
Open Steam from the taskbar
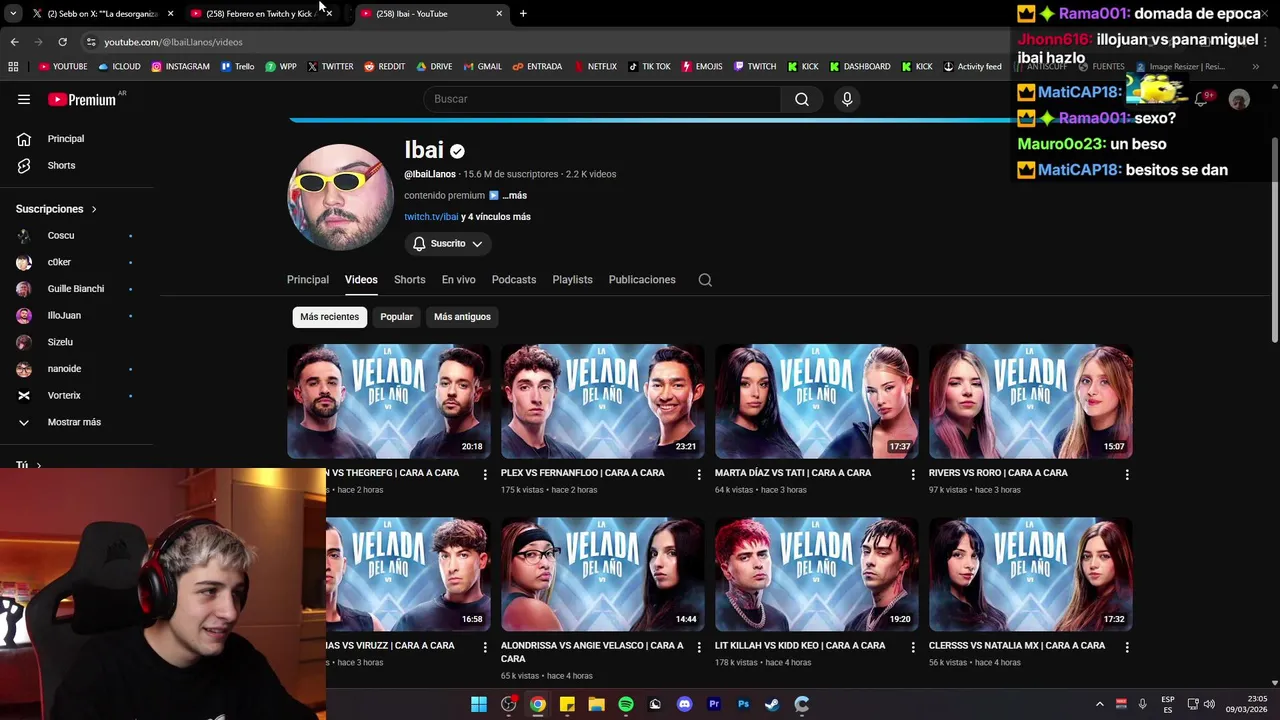click(x=772, y=704)
